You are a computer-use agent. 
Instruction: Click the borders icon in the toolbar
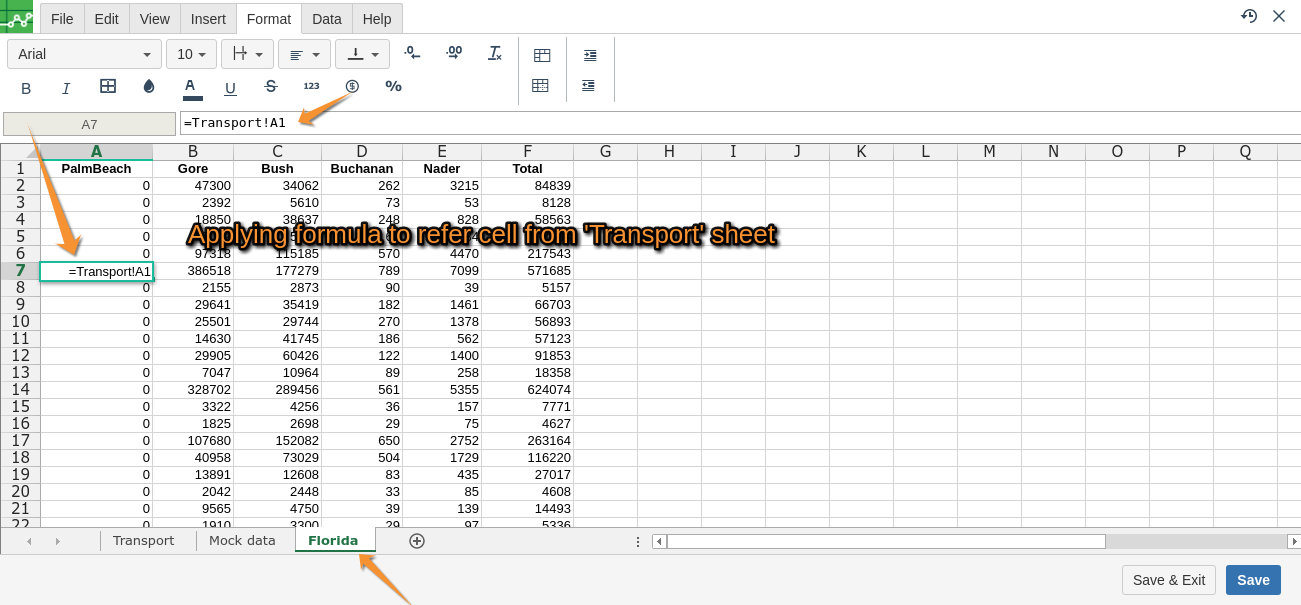(x=108, y=87)
